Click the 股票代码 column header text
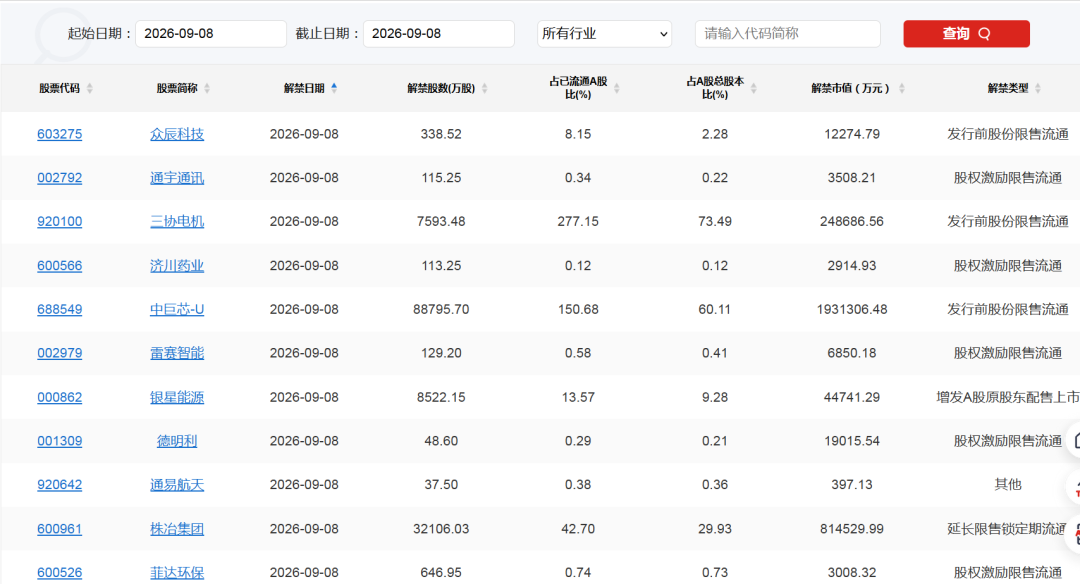Image resolution: width=1080 pixels, height=584 pixels. click(59, 88)
